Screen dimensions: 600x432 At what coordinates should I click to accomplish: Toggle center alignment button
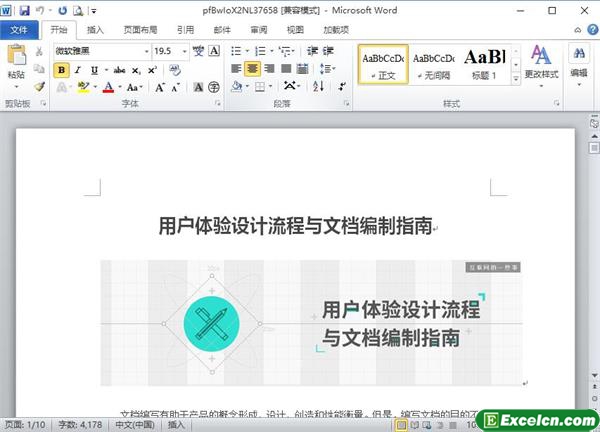click(x=254, y=69)
